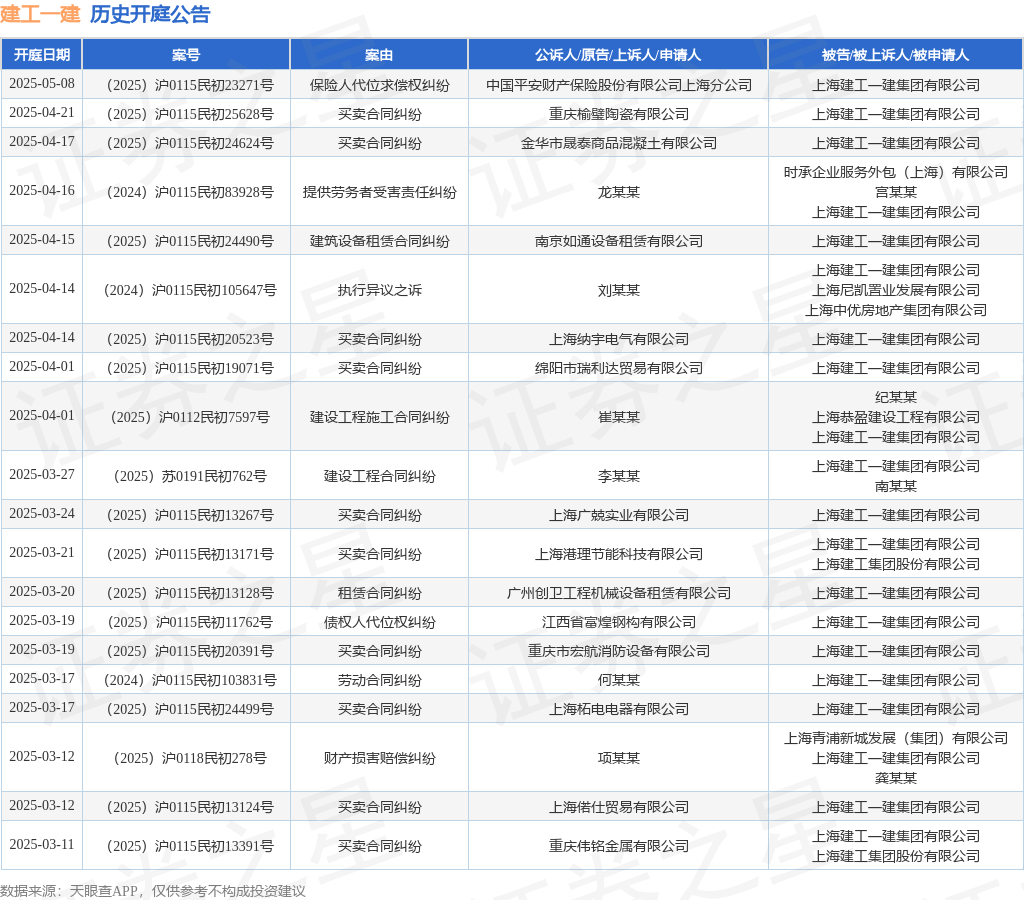Click 保险人代位求偿权纠纷 cell

pos(379,85)
